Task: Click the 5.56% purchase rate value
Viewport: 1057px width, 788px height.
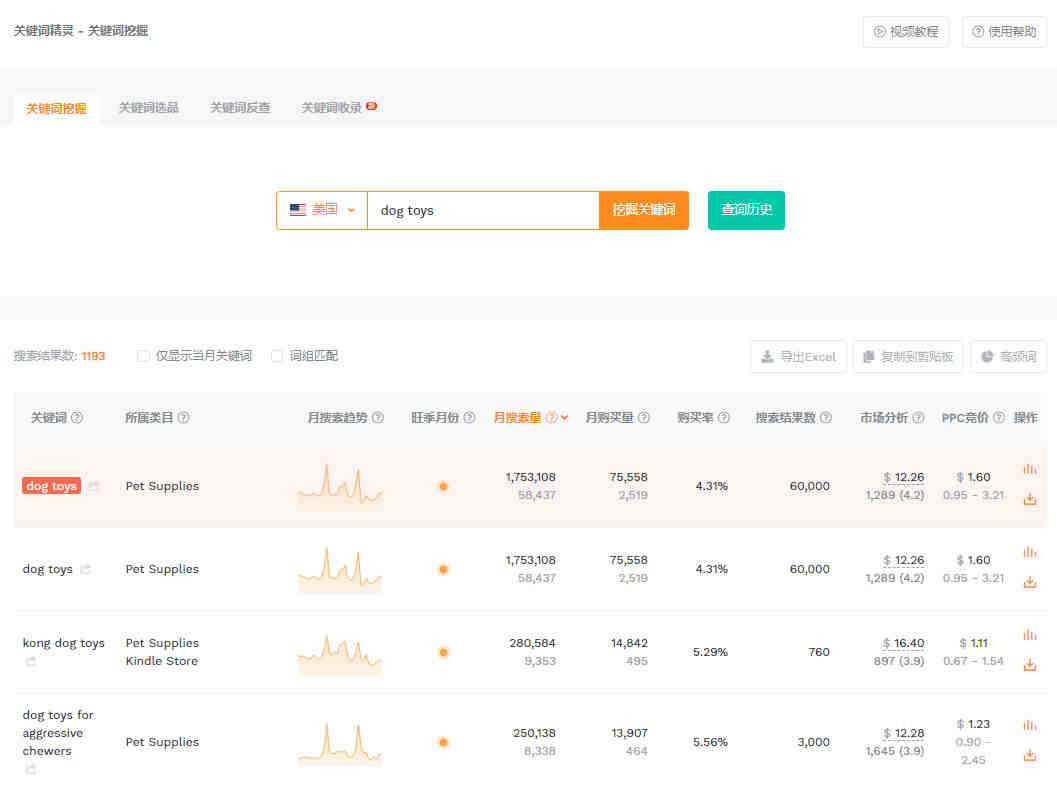Action: point(711,742)
